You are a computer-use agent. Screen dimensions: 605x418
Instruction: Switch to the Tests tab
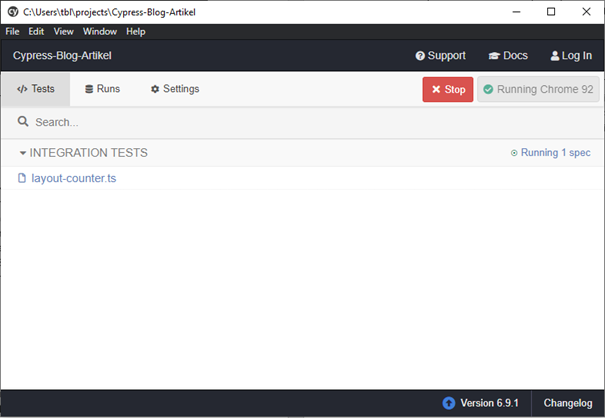tap(35, 89)
